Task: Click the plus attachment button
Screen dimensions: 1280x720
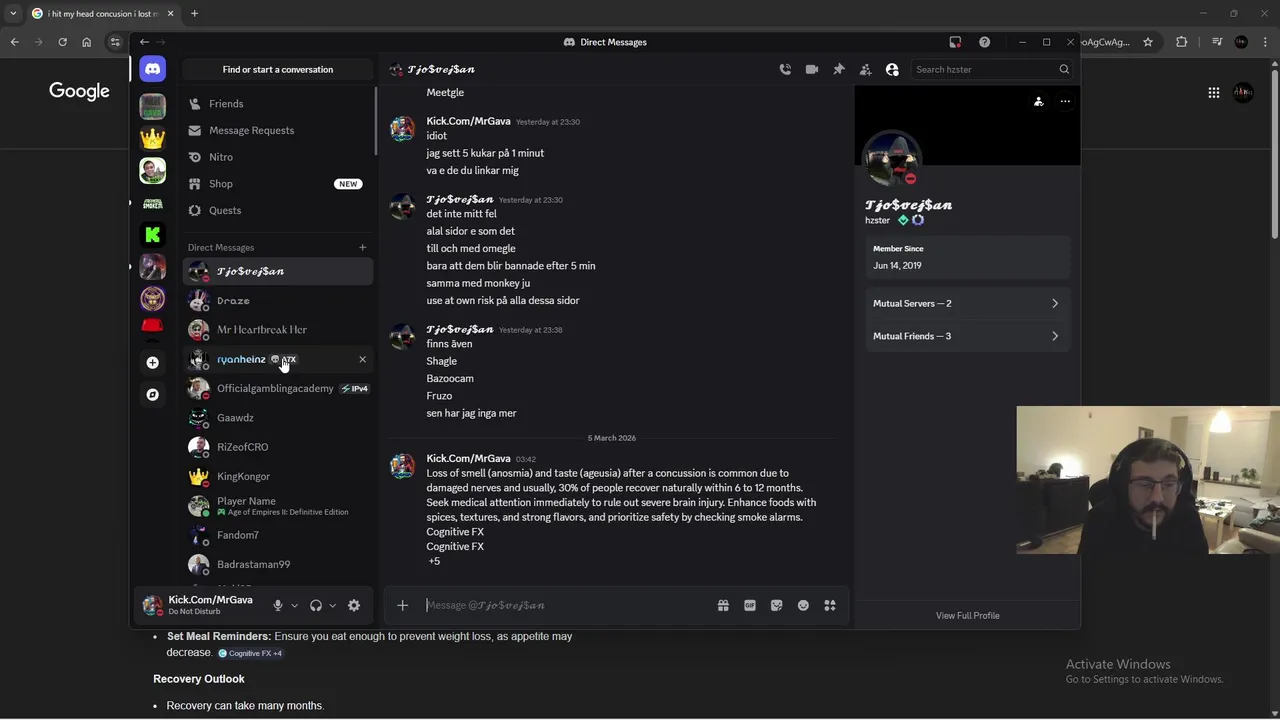Action: tap(402, 605)
